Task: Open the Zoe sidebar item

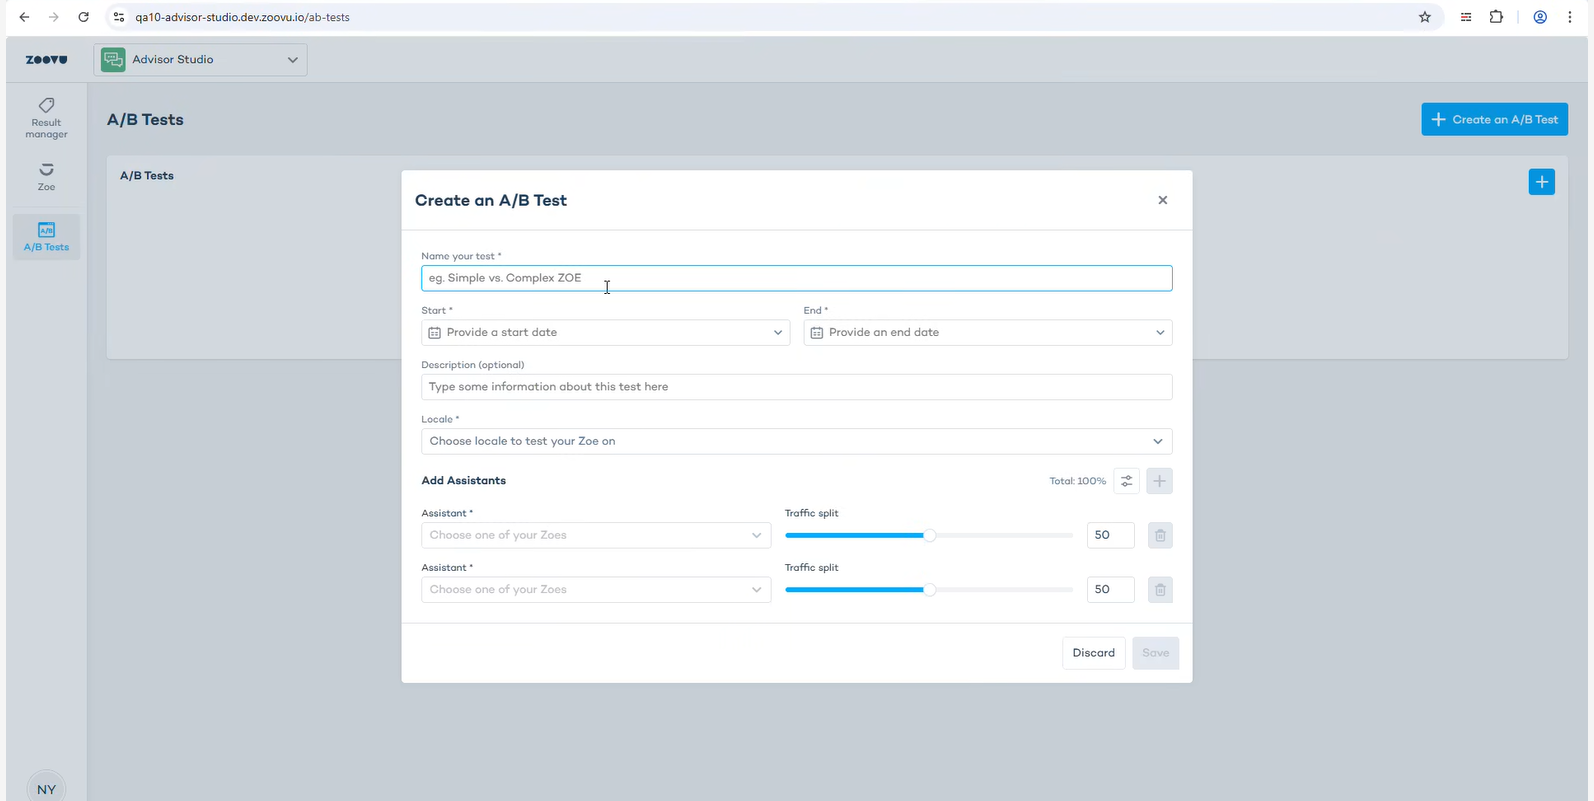Action: point(46,177)
